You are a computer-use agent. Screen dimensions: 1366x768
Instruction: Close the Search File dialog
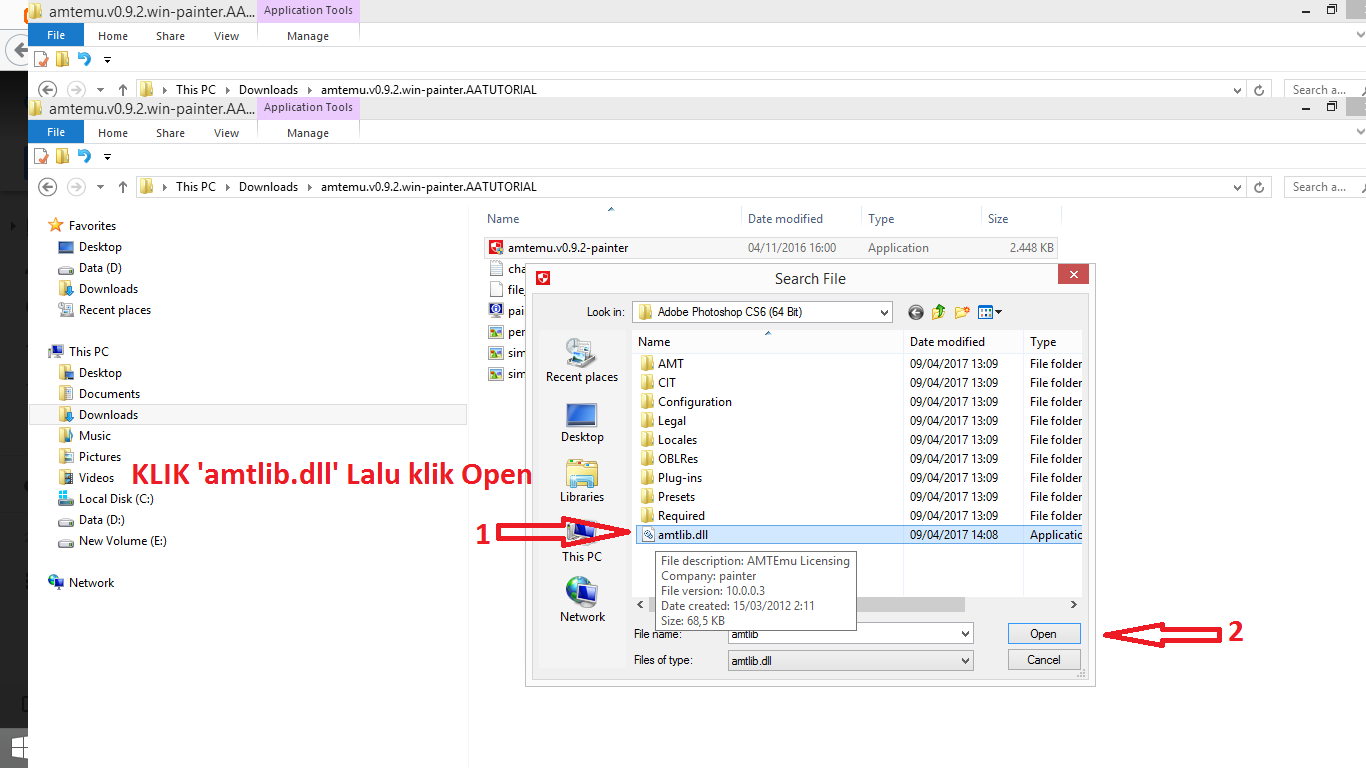pyautogui.click(x=1073, y=276)
